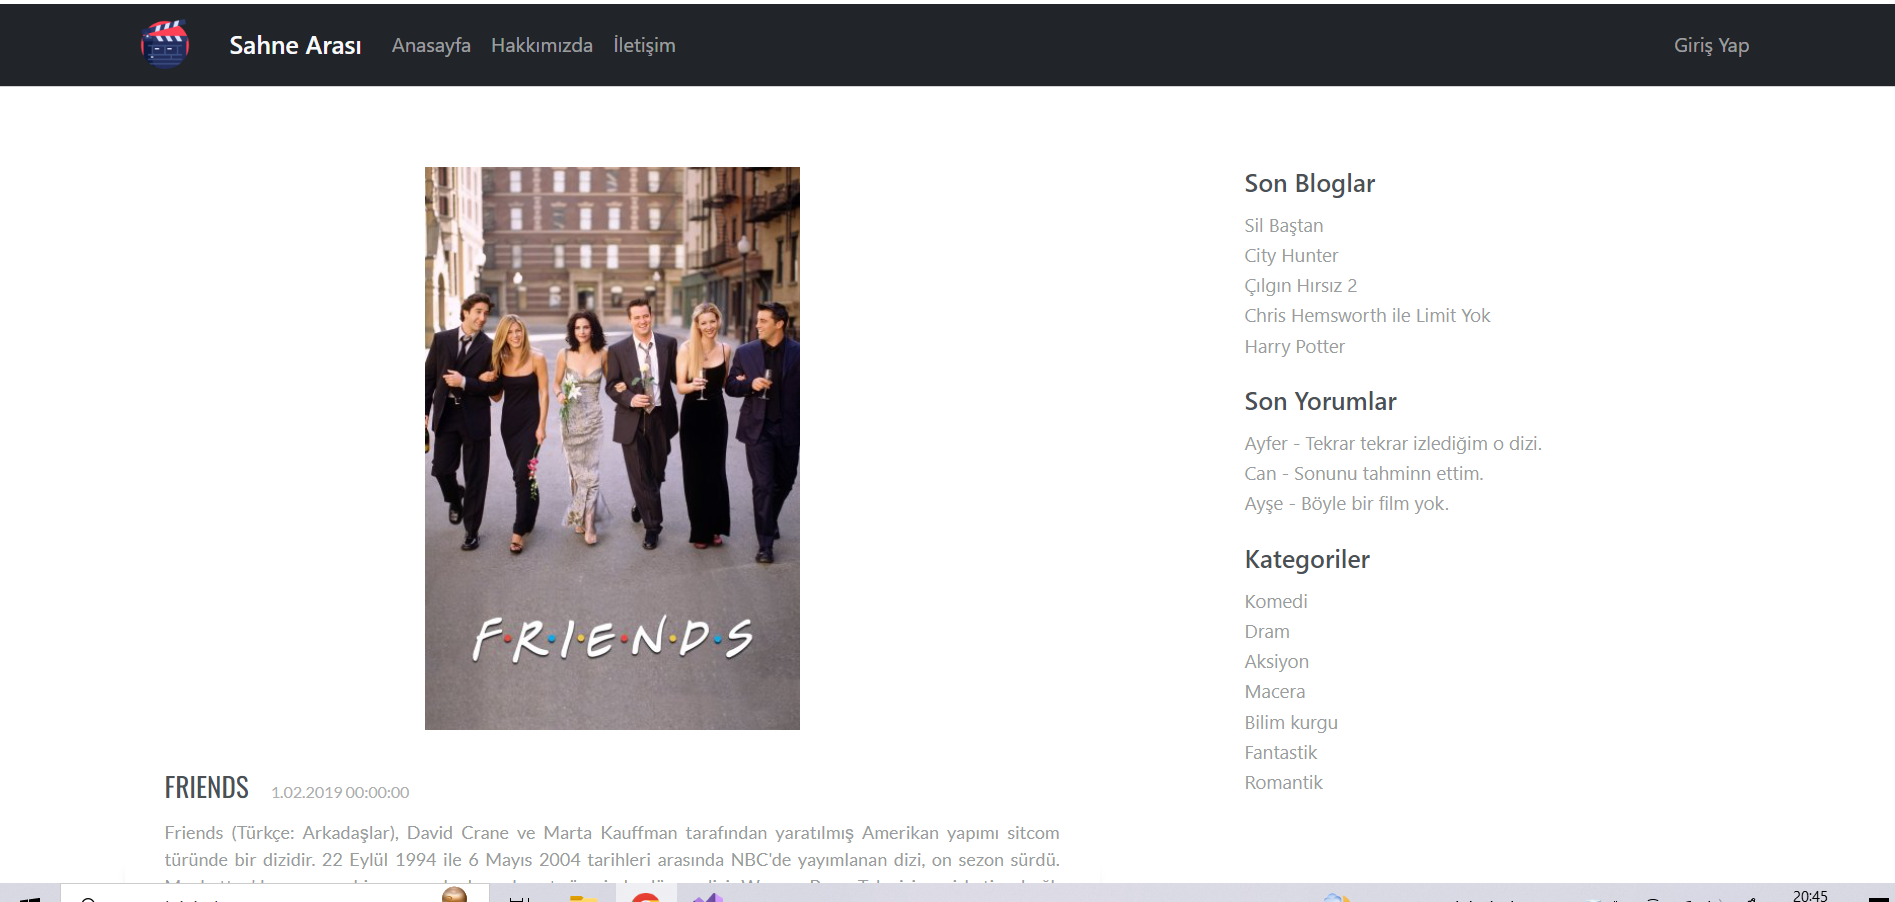Screen dimensions: 1895x902
Task: Select the Bilim kurgu category
Action: pos(1291,723)
